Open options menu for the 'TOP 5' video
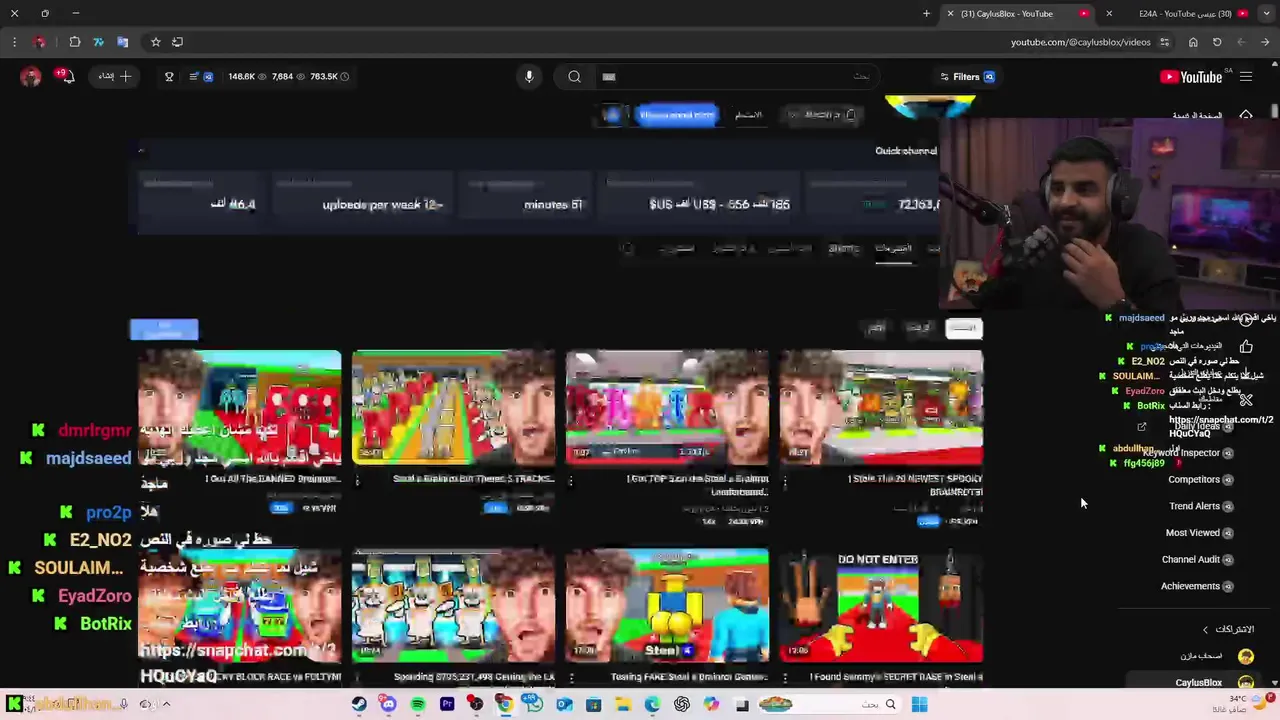 (x=571, y=481)
